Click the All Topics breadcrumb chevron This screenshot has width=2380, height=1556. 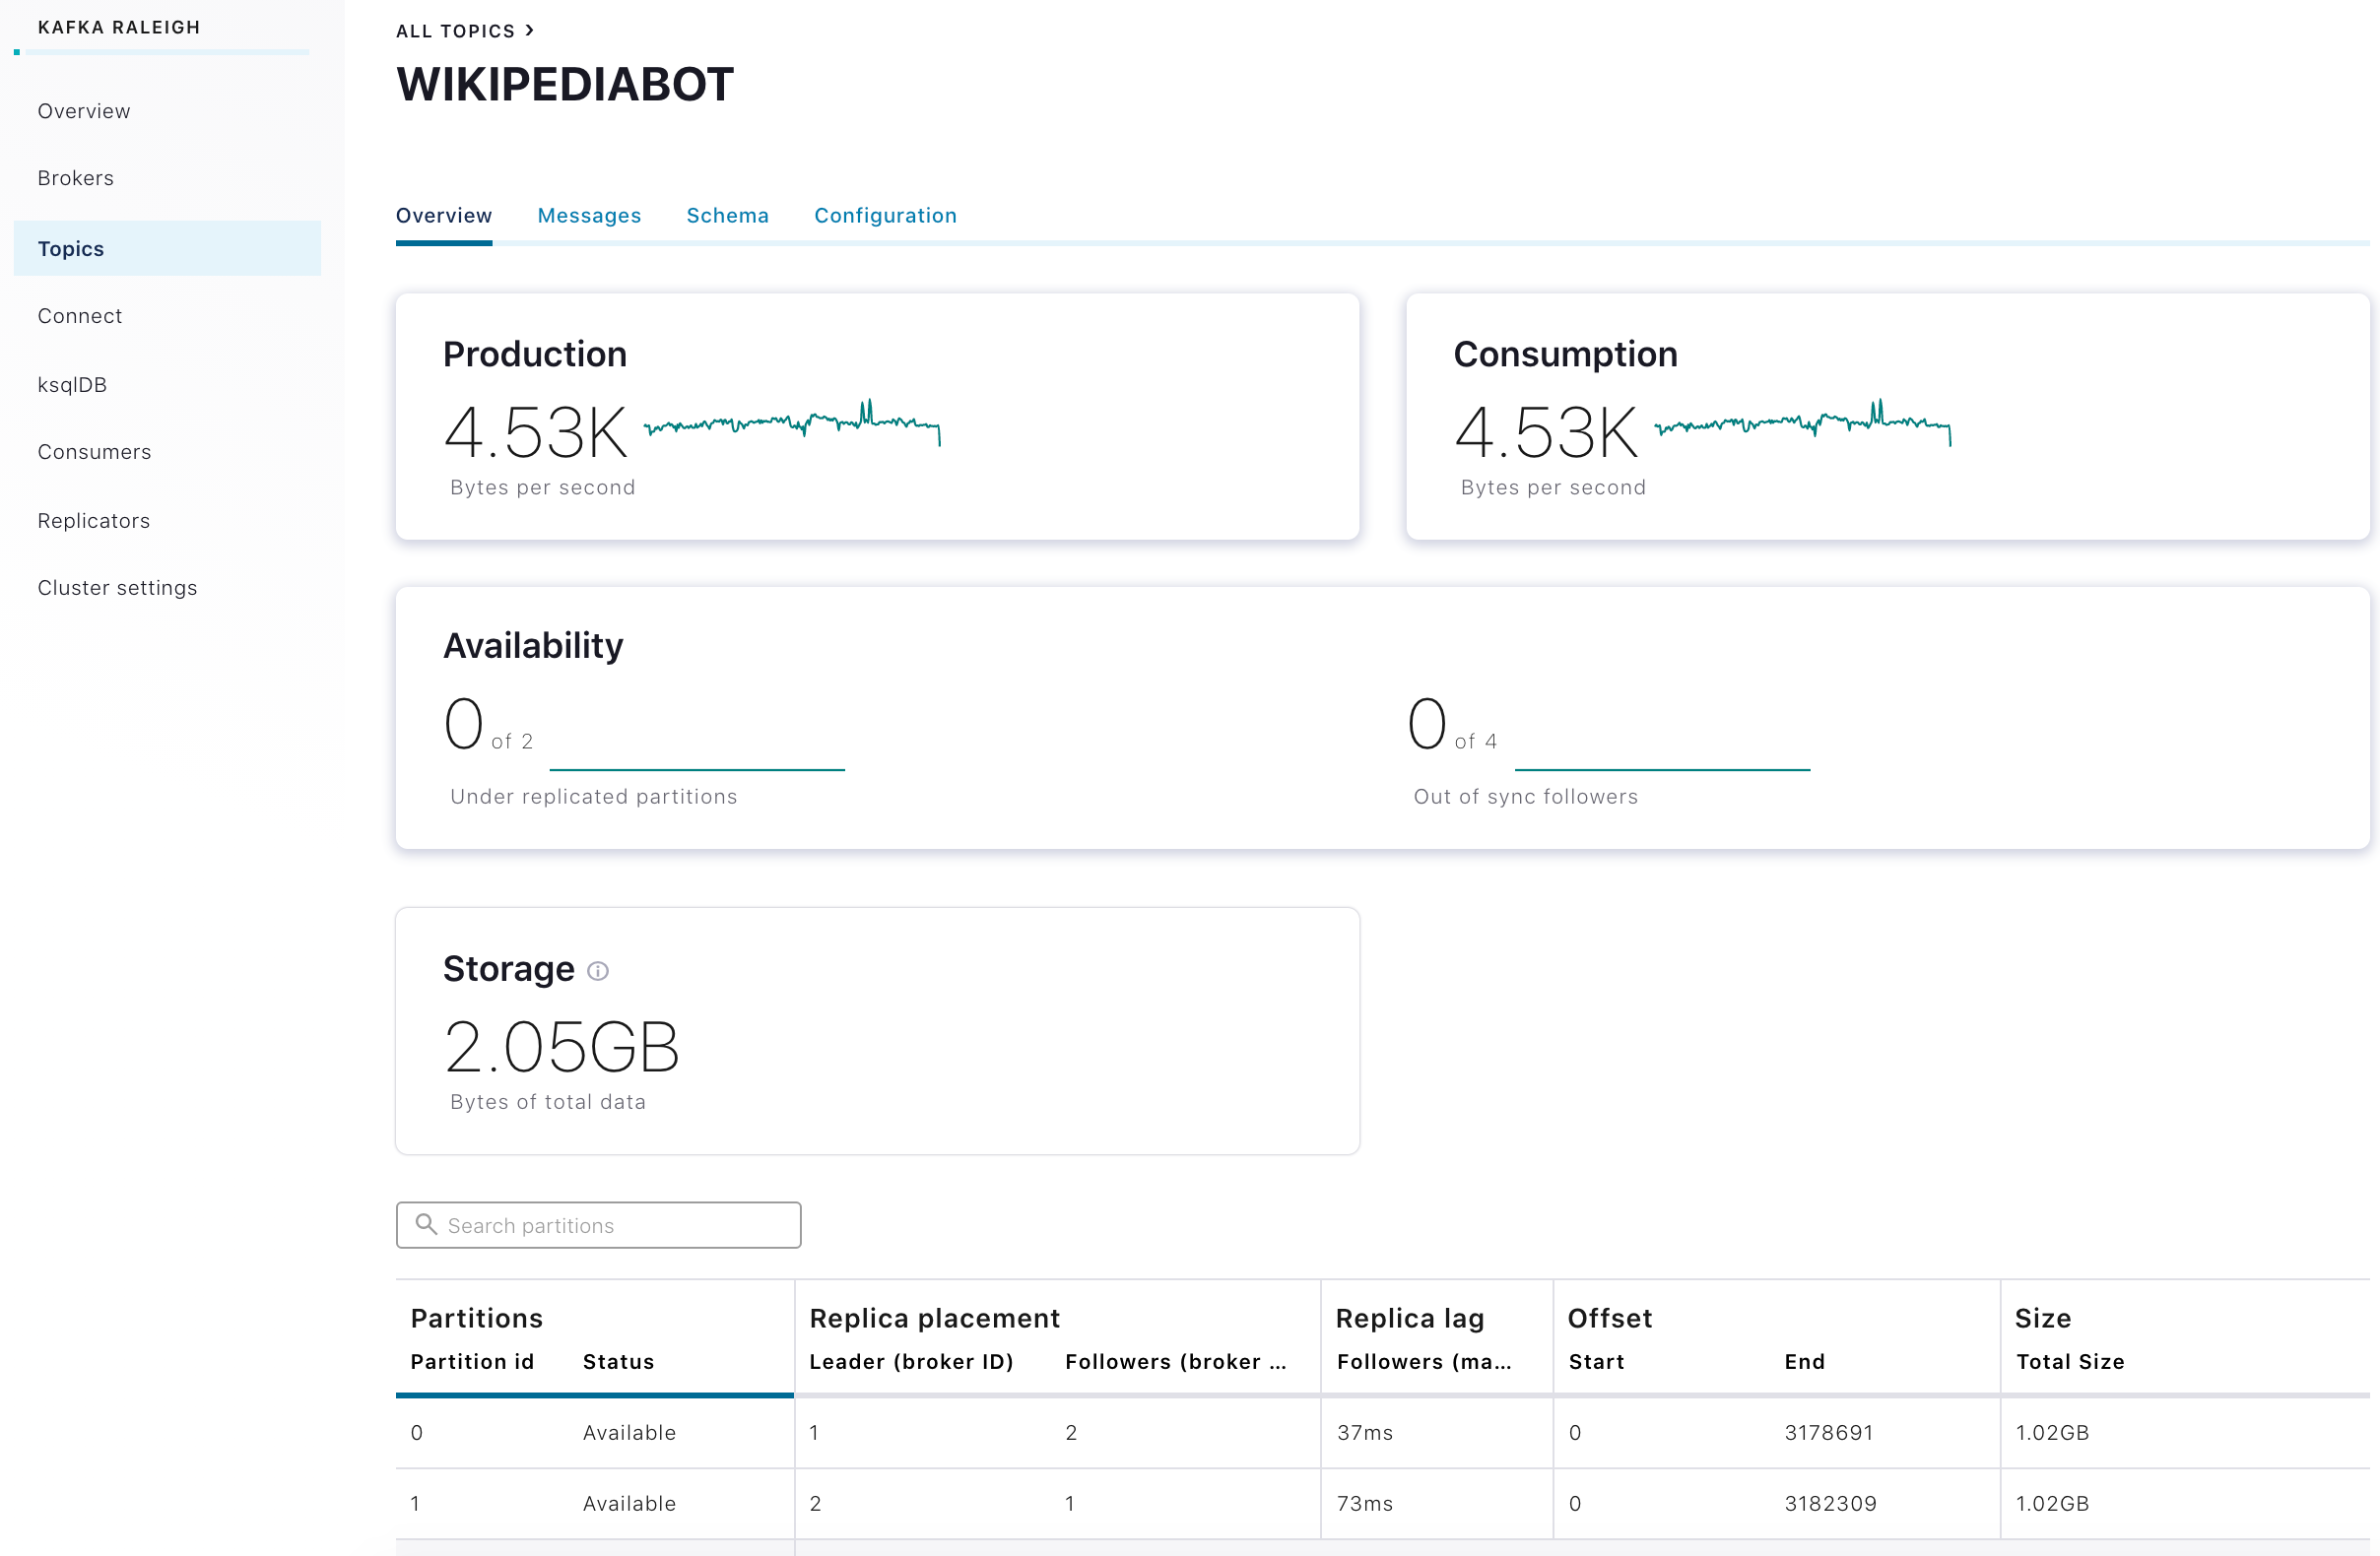[x=530, y=31]
